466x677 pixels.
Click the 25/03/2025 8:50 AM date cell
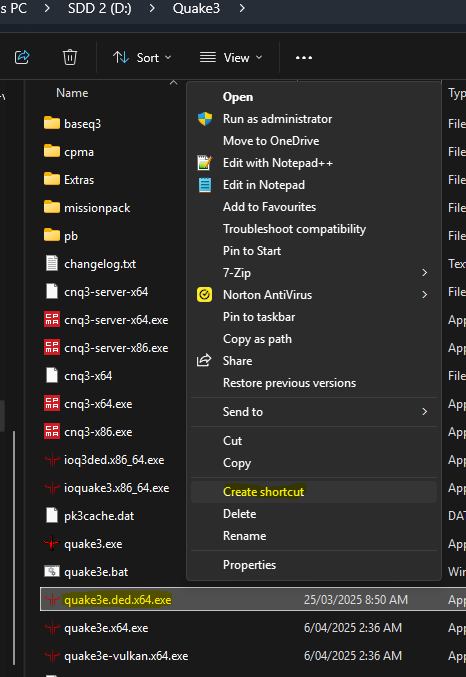(x=355, y=600)
